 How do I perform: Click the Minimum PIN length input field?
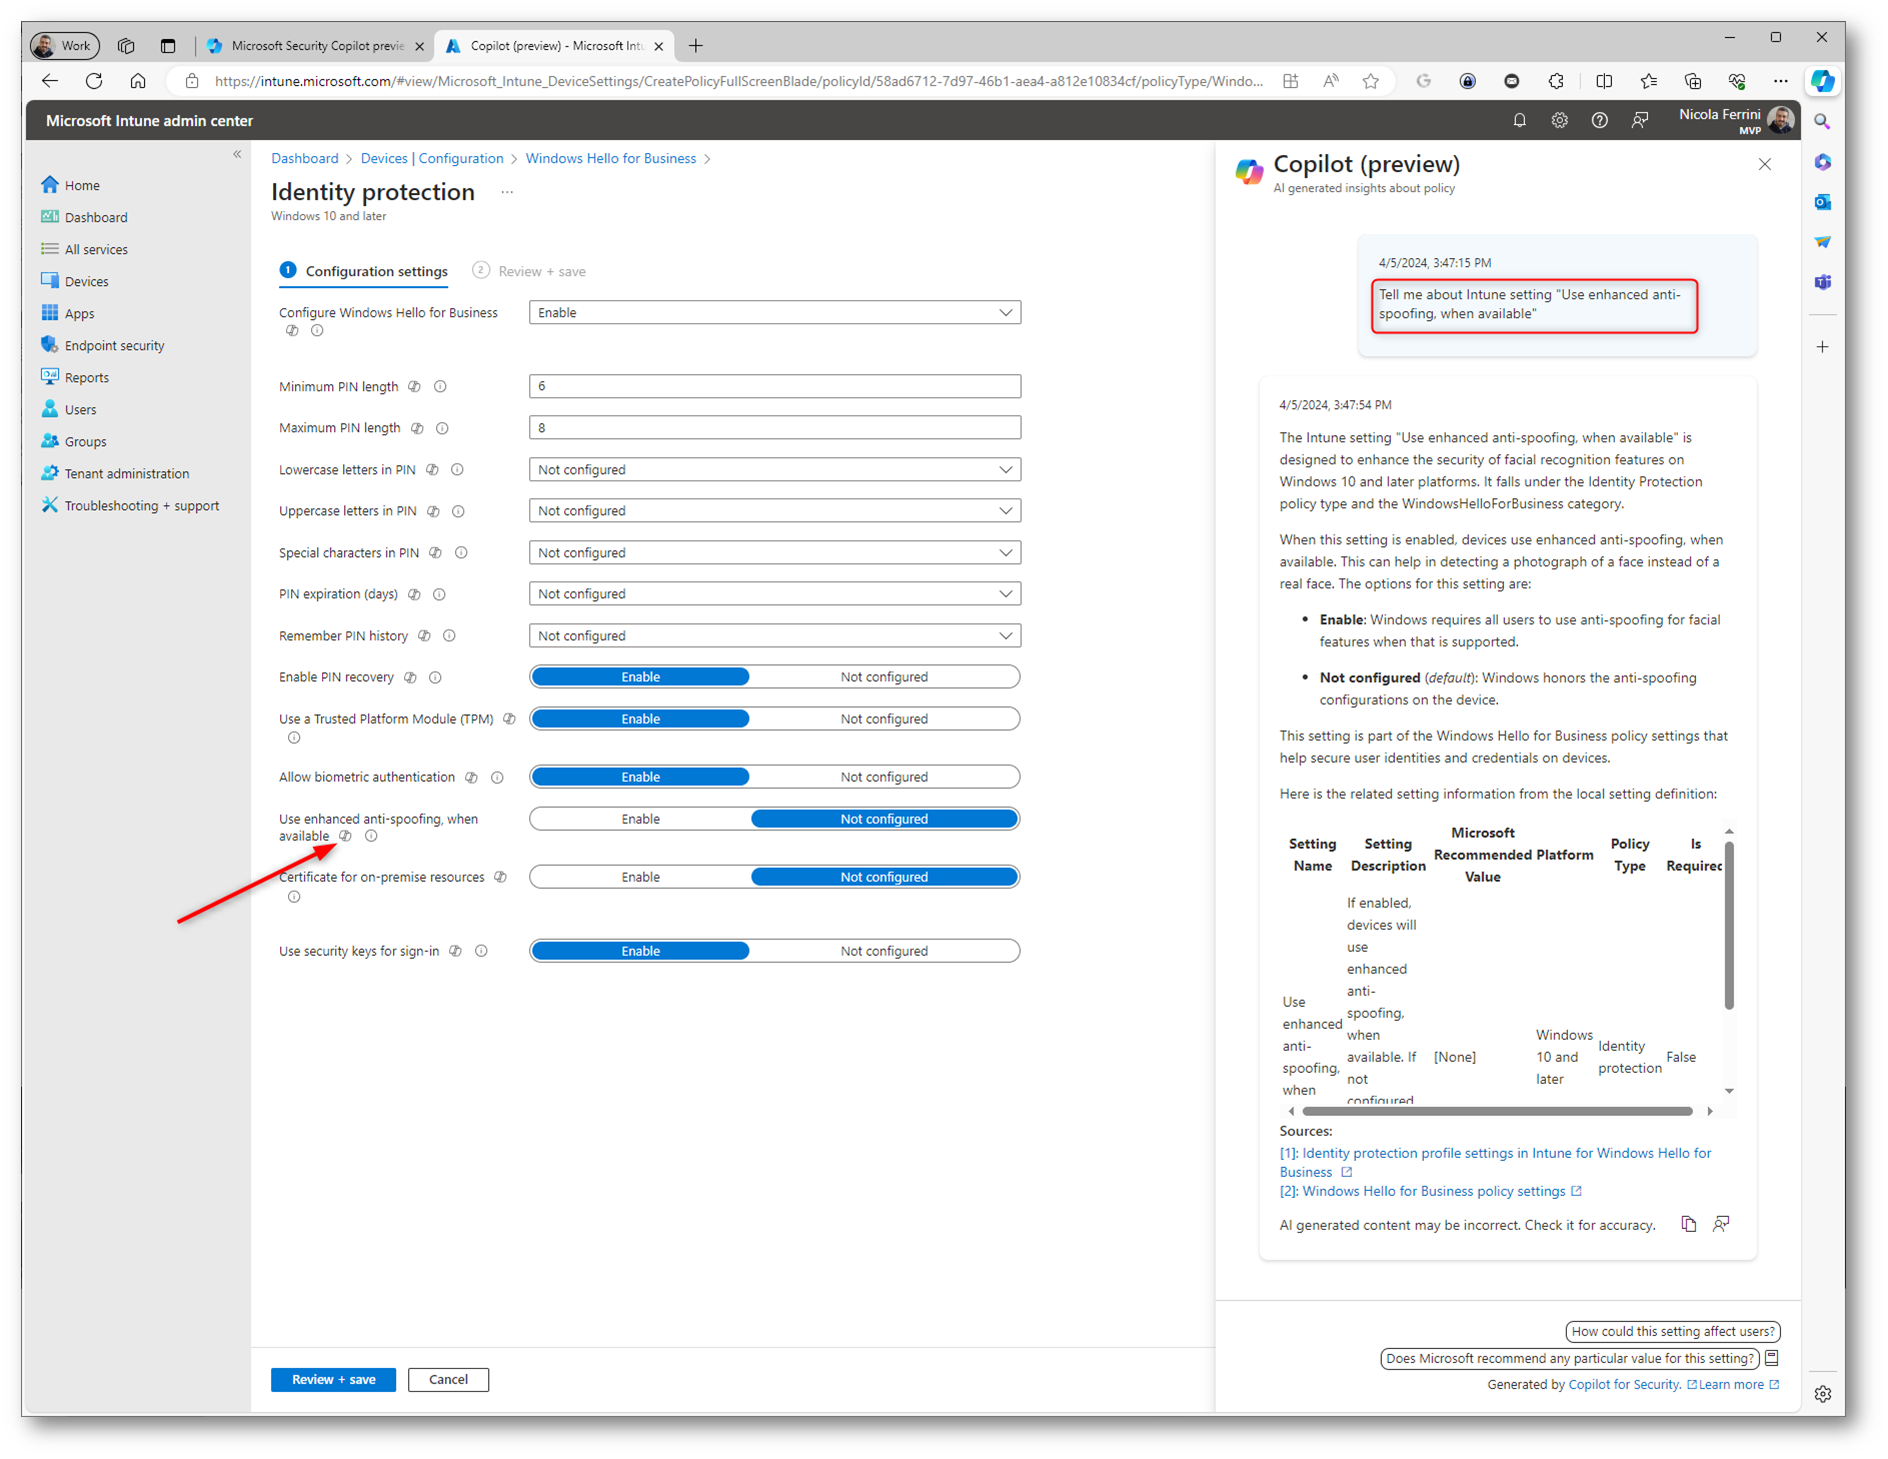tap(775, 386)
